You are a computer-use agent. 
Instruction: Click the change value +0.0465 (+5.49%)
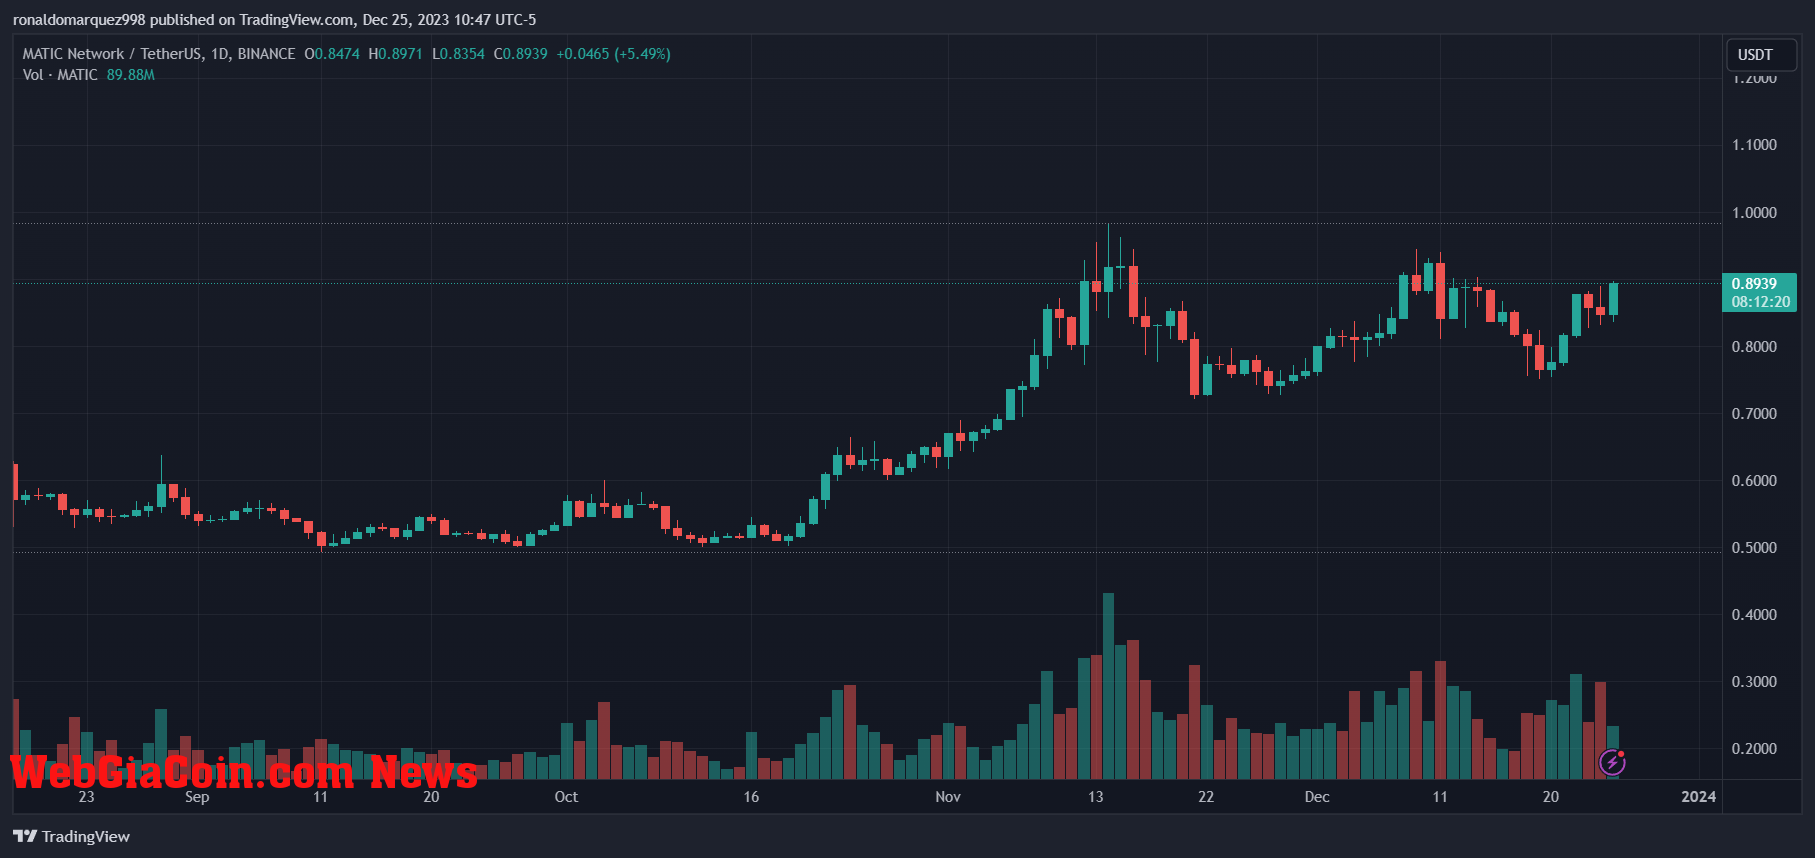pos(614,54)
